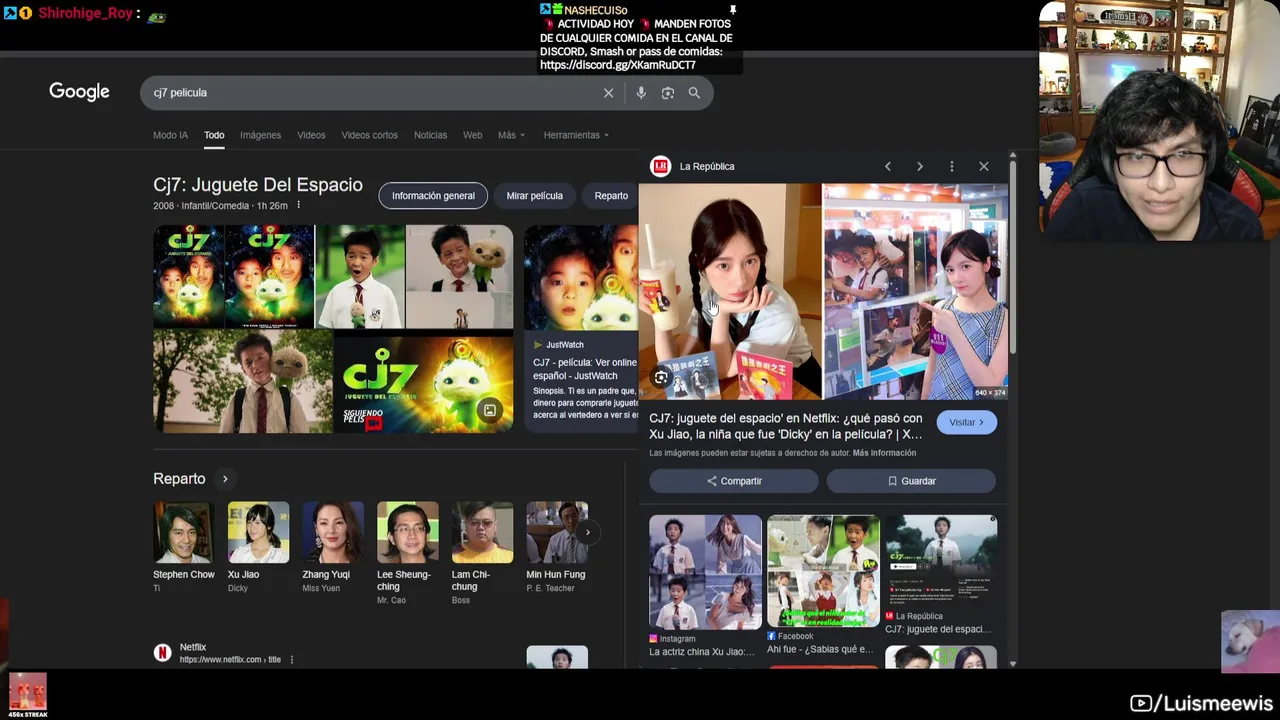Click Cj7: Juguete Del Espacio title
This screenshot has width=1280, height=720.
point(258,185)
